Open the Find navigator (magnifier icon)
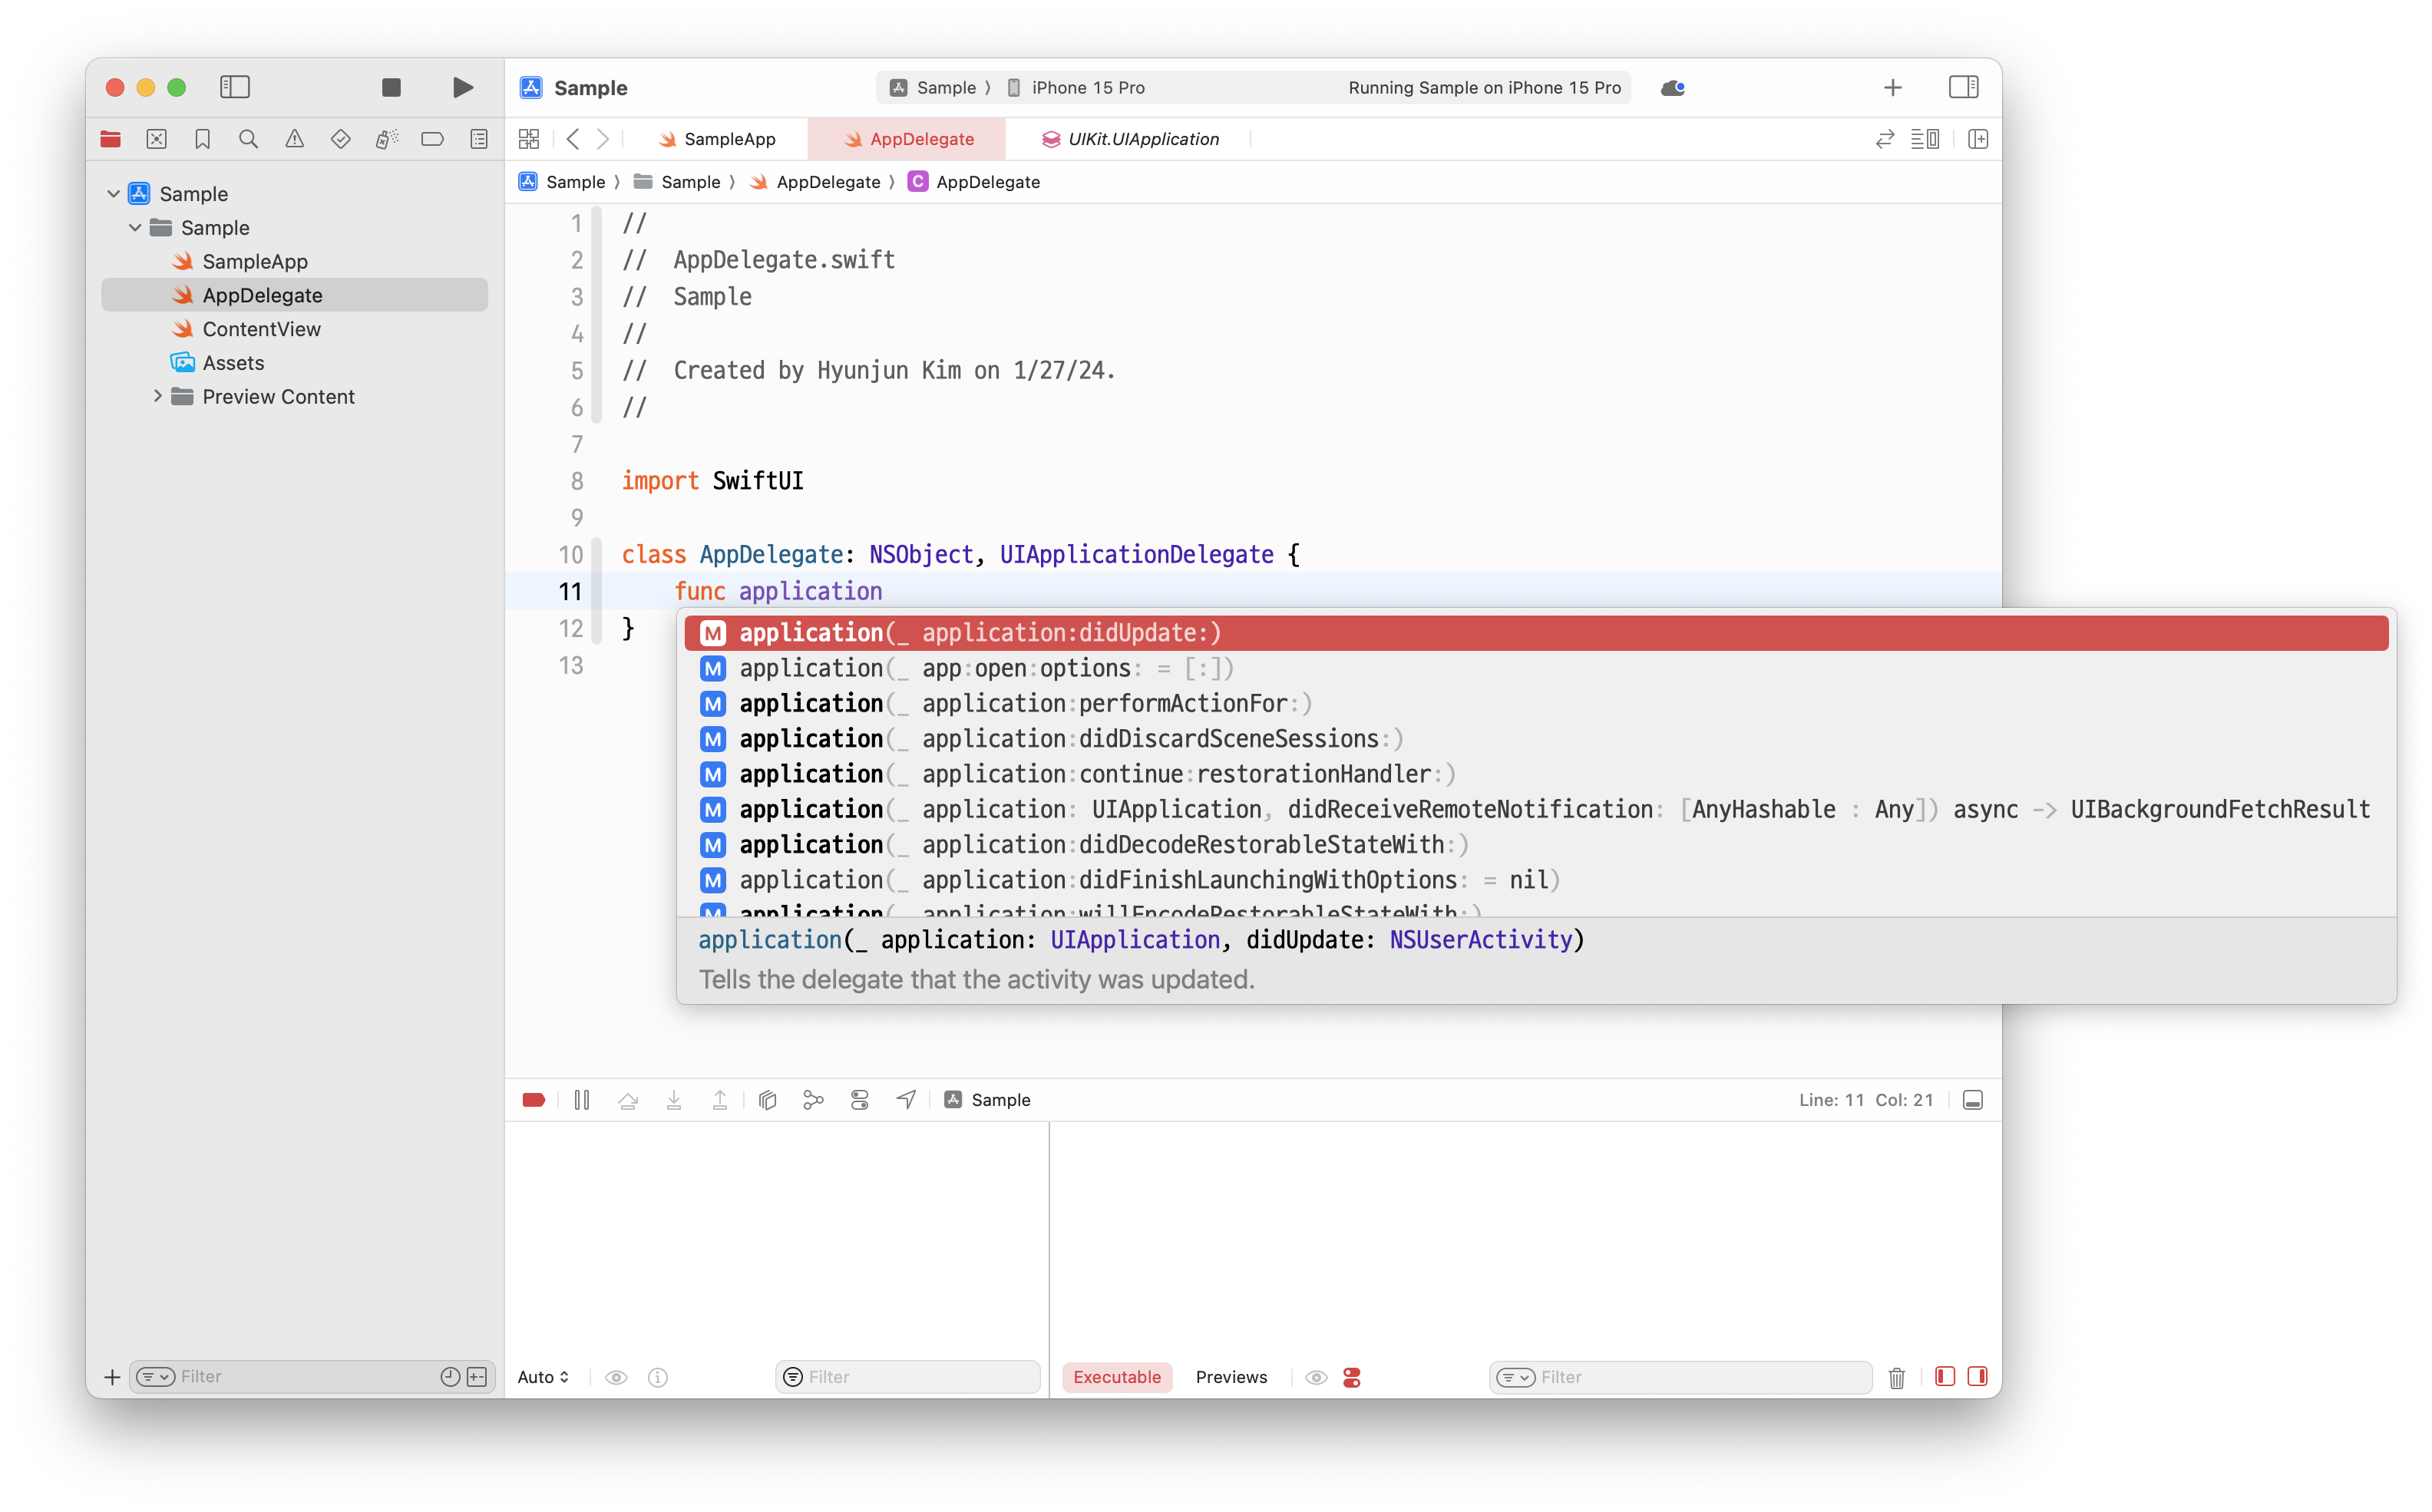This screenshot has width=2432, height=1512. [248, 139]
